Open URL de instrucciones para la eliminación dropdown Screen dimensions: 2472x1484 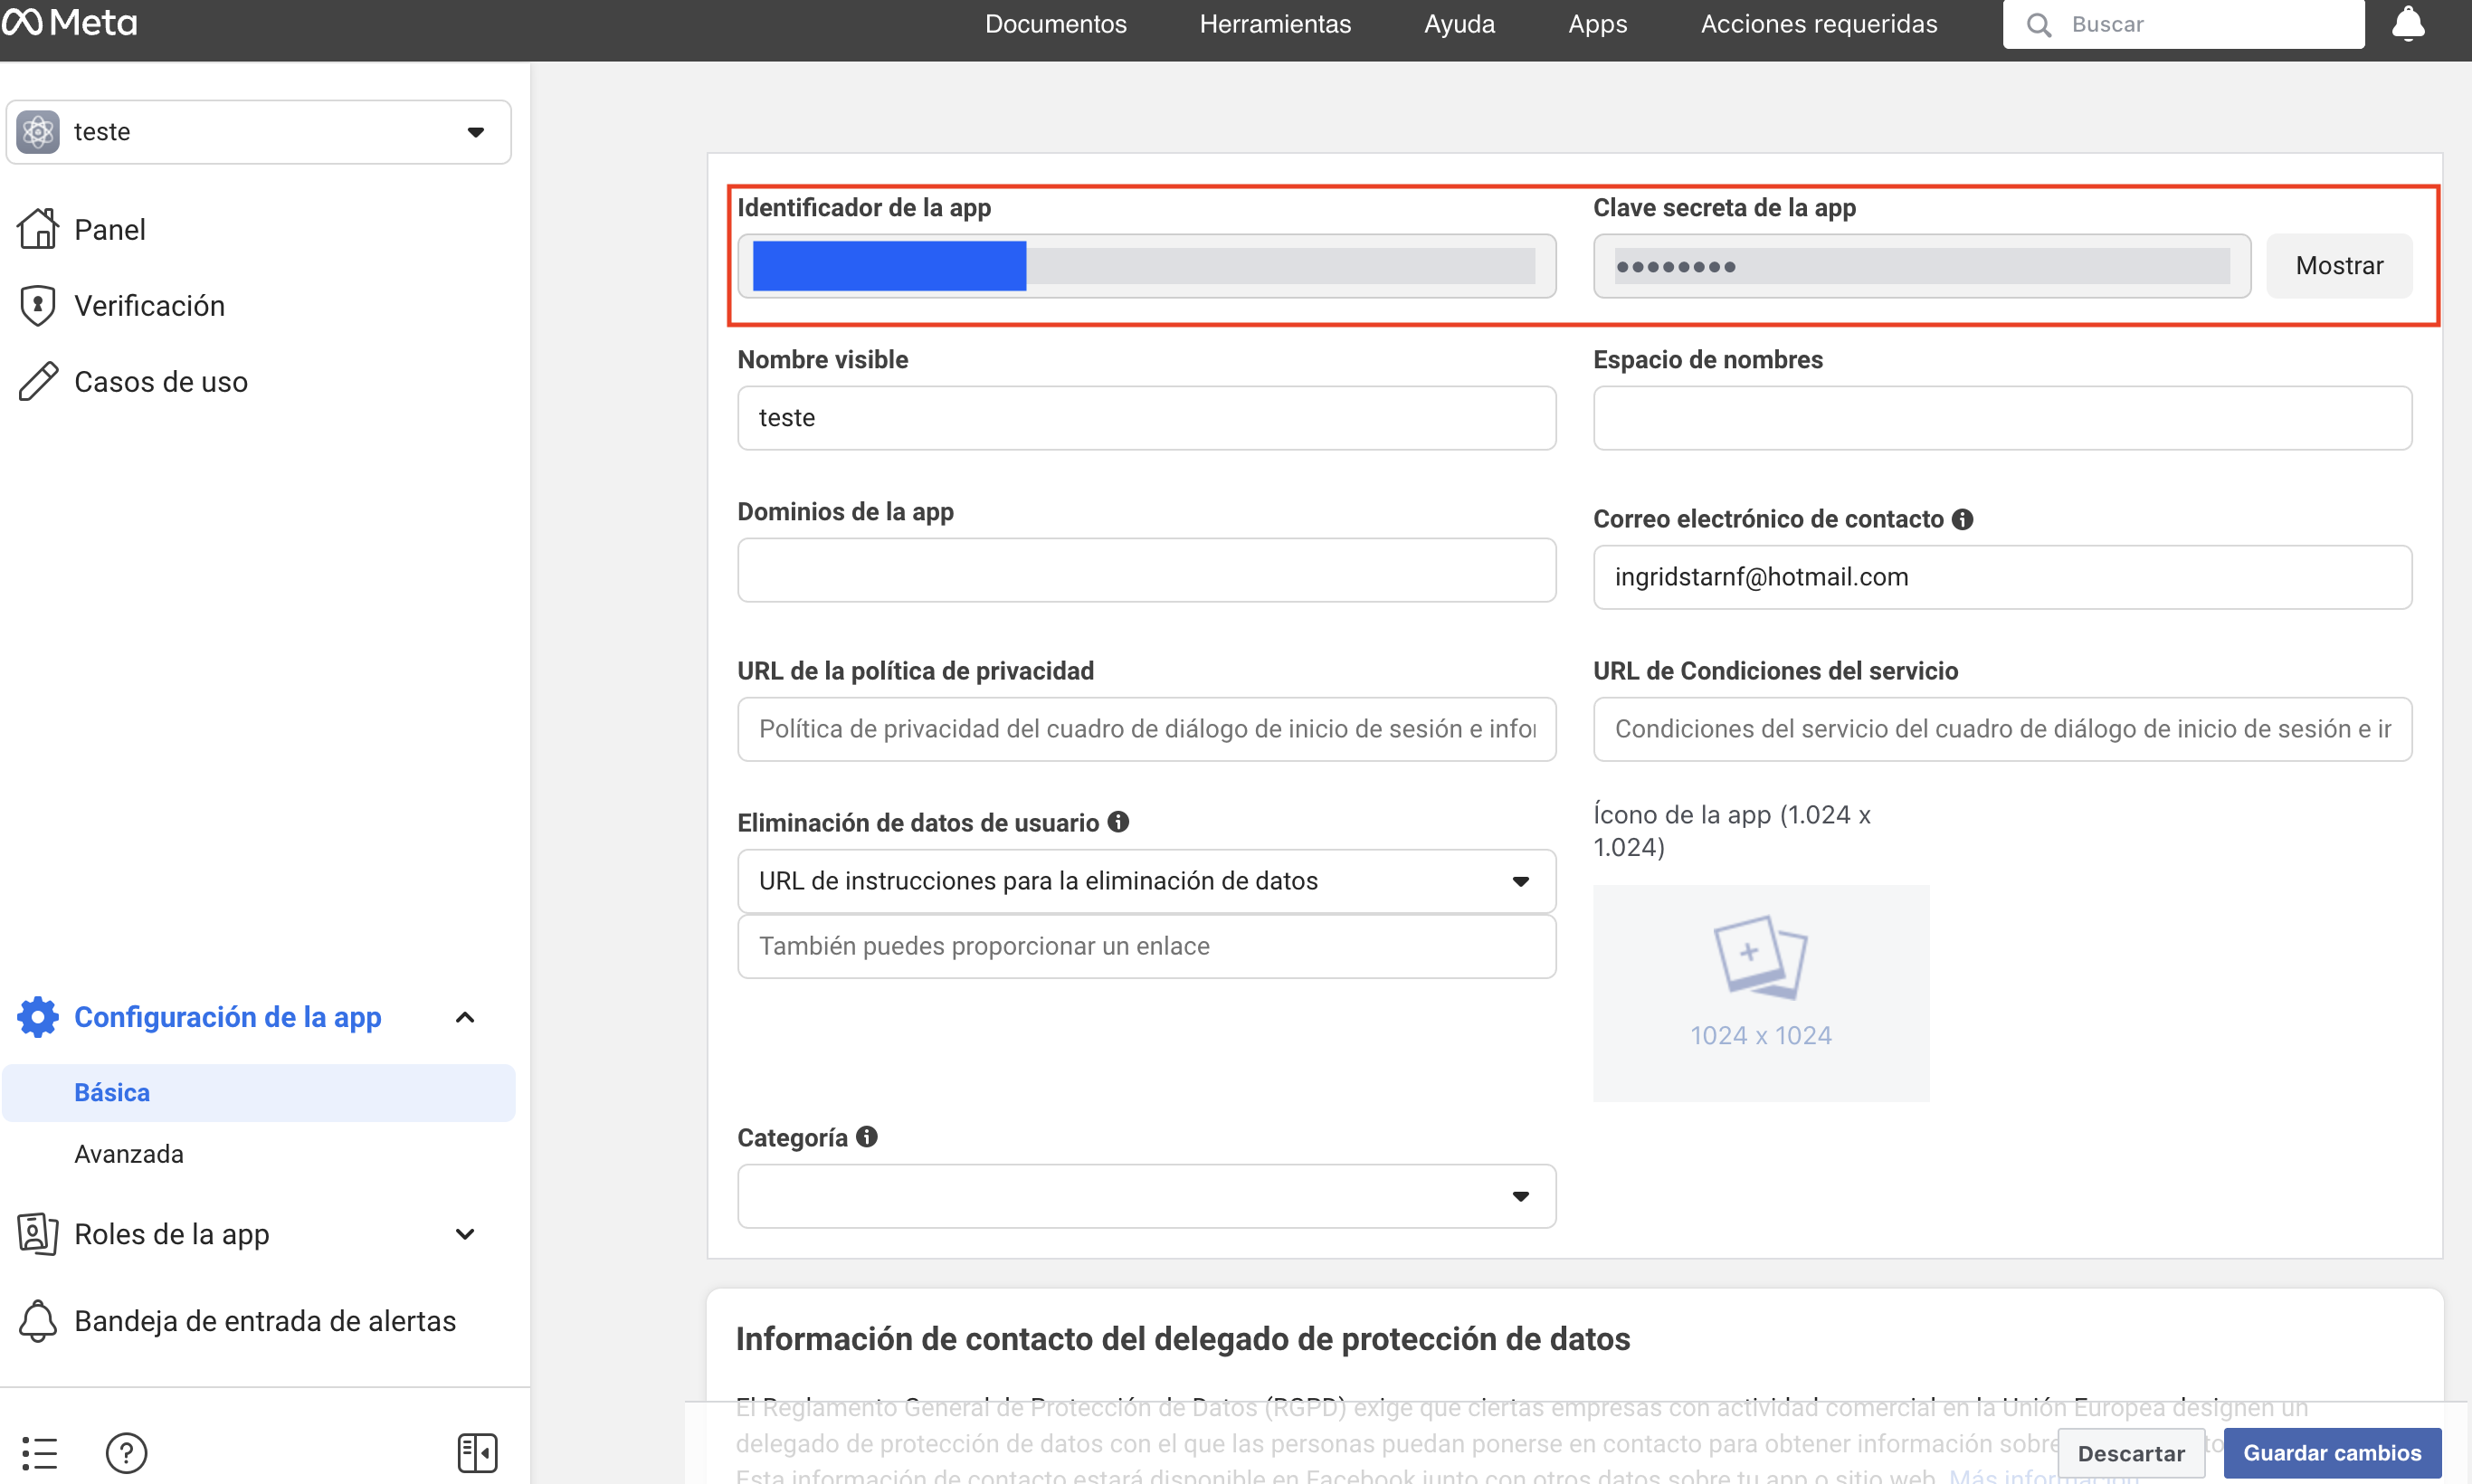[1146, 881]
